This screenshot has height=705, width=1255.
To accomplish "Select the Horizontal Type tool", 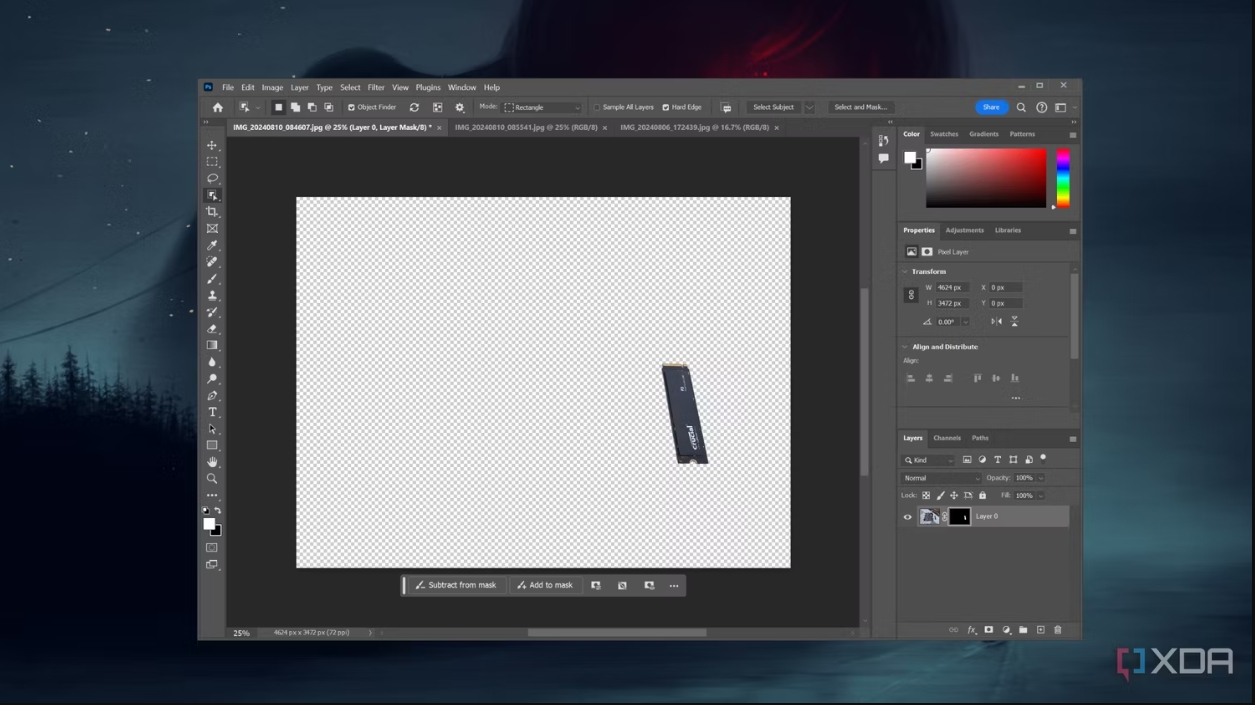I will pyautogui.click(x=212, y=412).
